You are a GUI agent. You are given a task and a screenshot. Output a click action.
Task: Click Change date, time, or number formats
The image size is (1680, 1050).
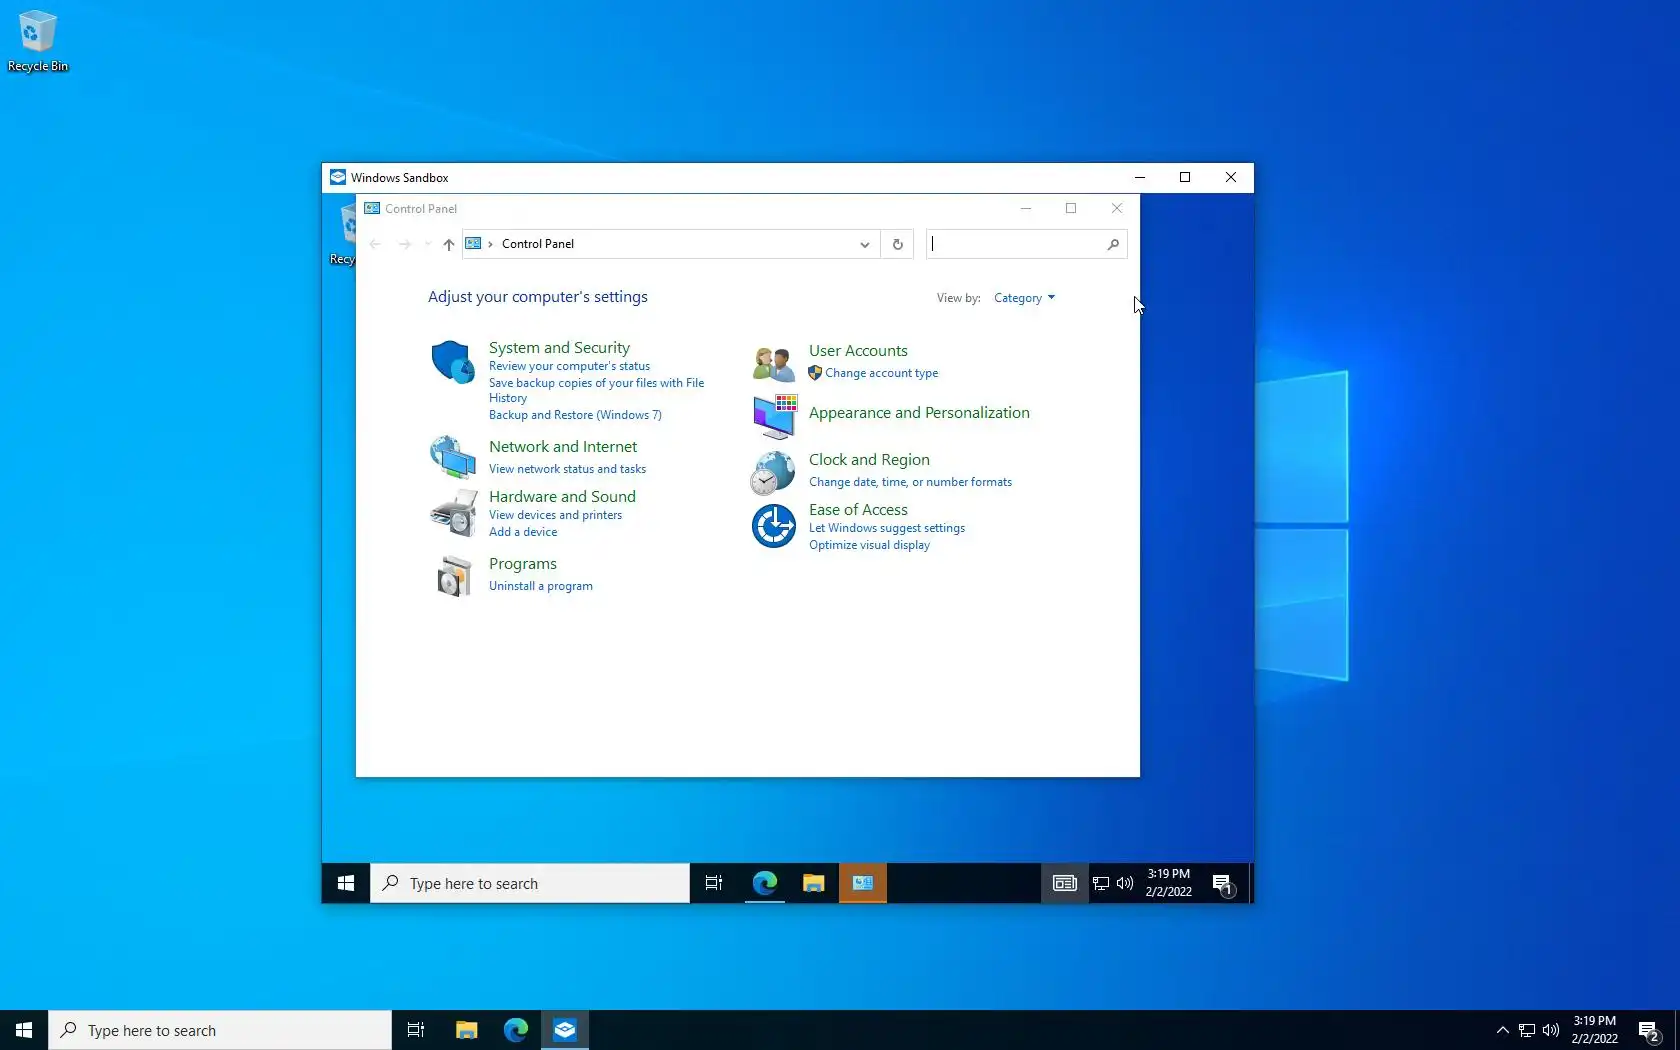[x=910, y=482]
